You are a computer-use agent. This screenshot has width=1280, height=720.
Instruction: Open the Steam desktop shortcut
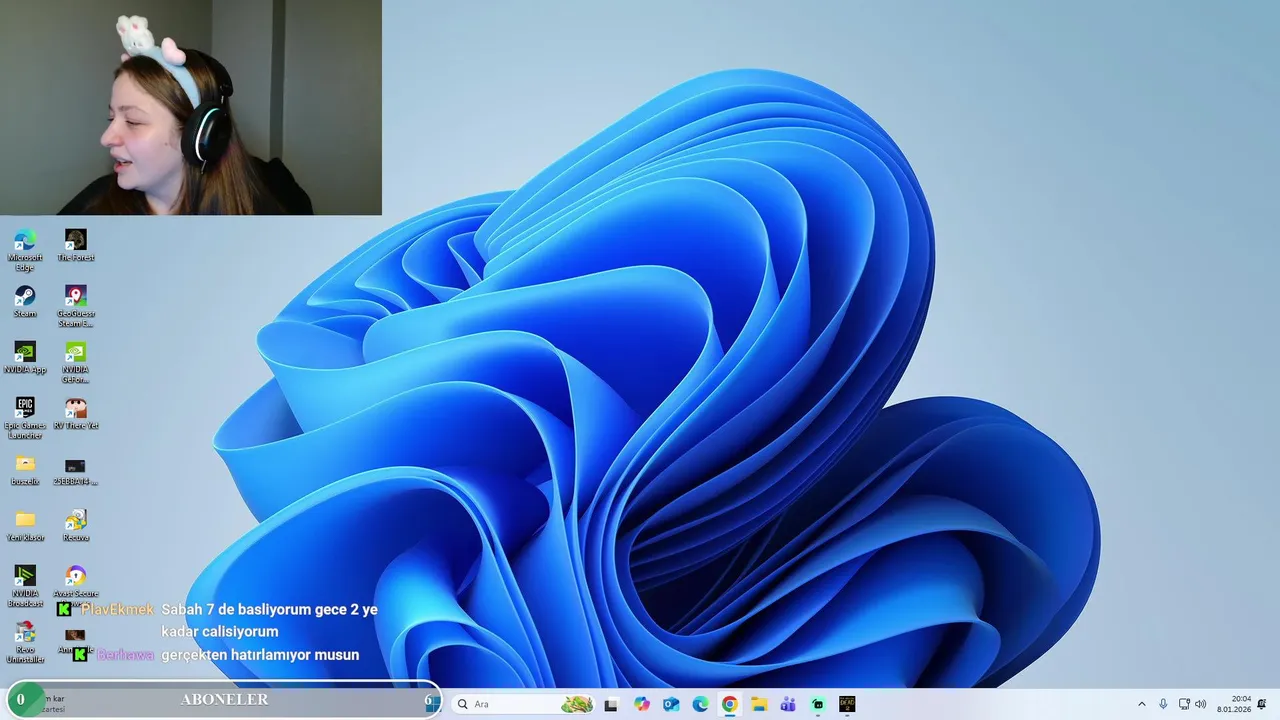[x=25, y=301]
